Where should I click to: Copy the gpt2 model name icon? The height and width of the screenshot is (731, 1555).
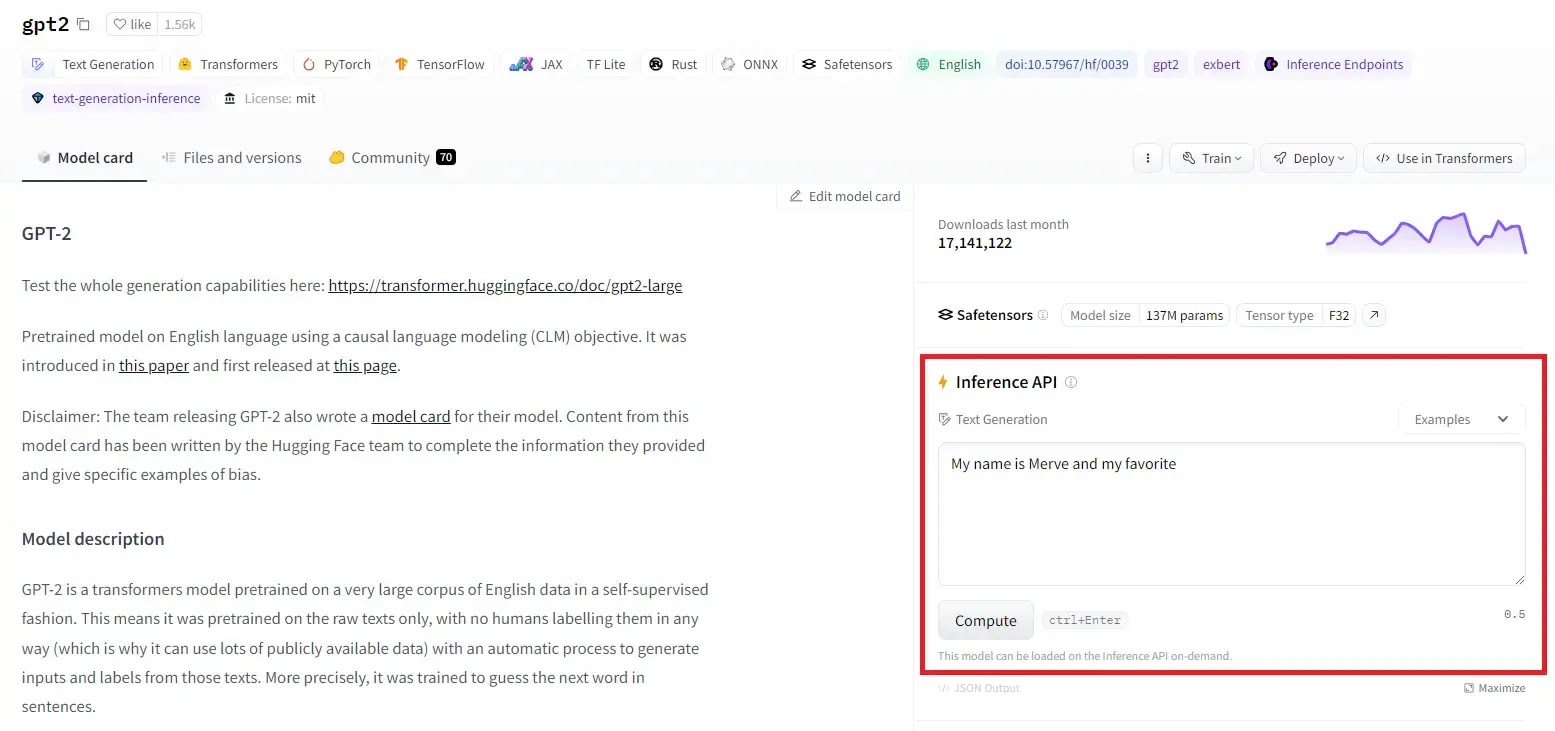[x=83, y=24]
